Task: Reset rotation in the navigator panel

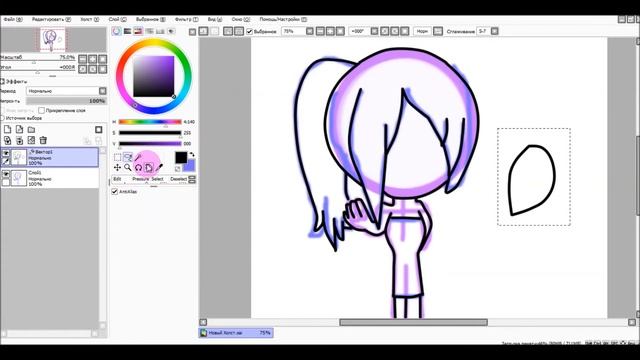Action: tap(102, 69)
